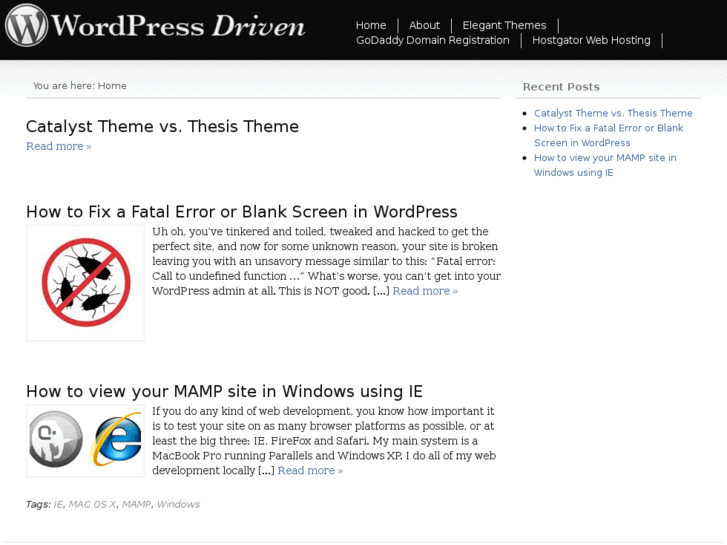
Task: Click the Home breadcrumb text
Action: pyautogui.click(x=112, y=85)
